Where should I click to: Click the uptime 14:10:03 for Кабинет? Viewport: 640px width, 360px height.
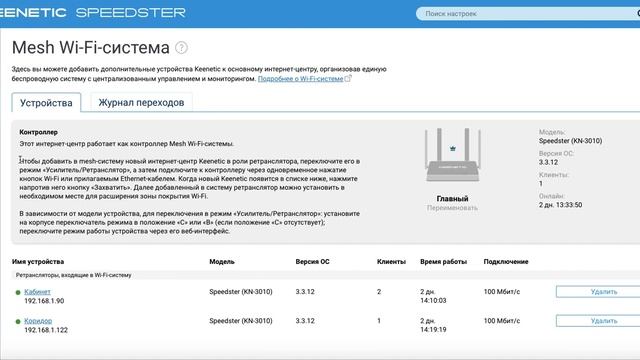coord(433,301)
